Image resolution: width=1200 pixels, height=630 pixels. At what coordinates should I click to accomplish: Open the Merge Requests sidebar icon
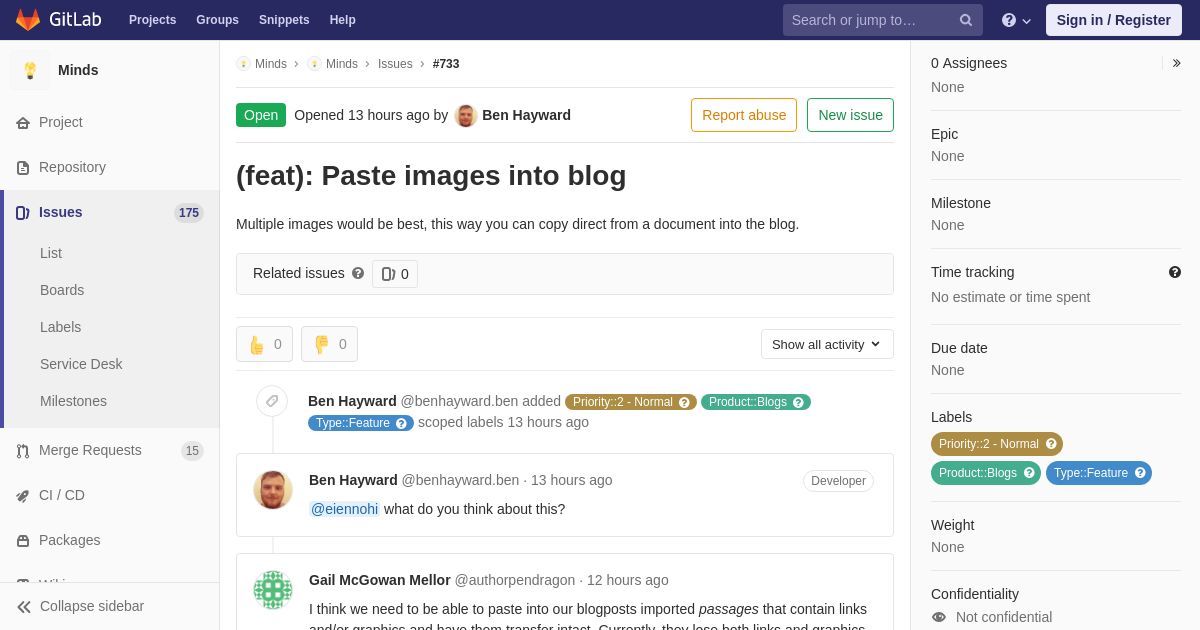pyautogui.click(x=23, y=451)
